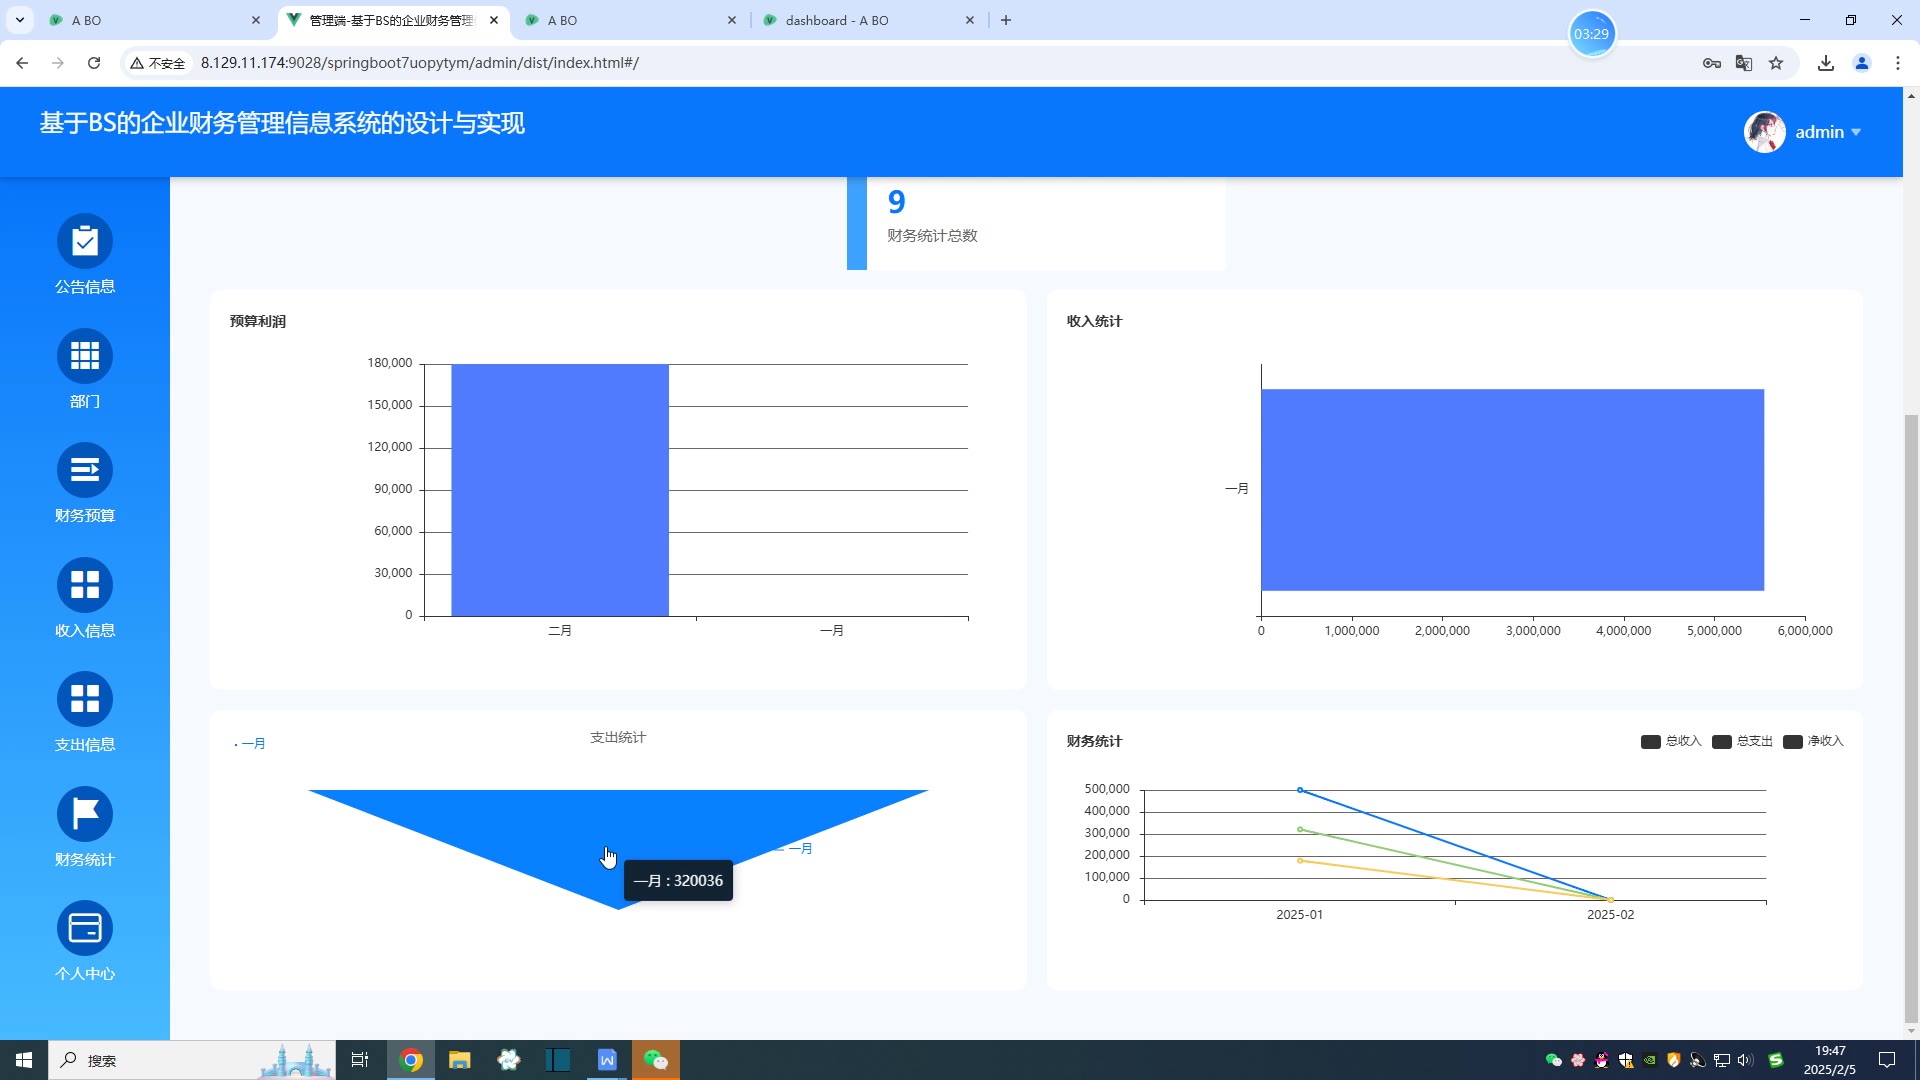This screenshot has width=1920, height=1080.
Task: Open 收入信息 from the sidebar
Action: [85, 586]
